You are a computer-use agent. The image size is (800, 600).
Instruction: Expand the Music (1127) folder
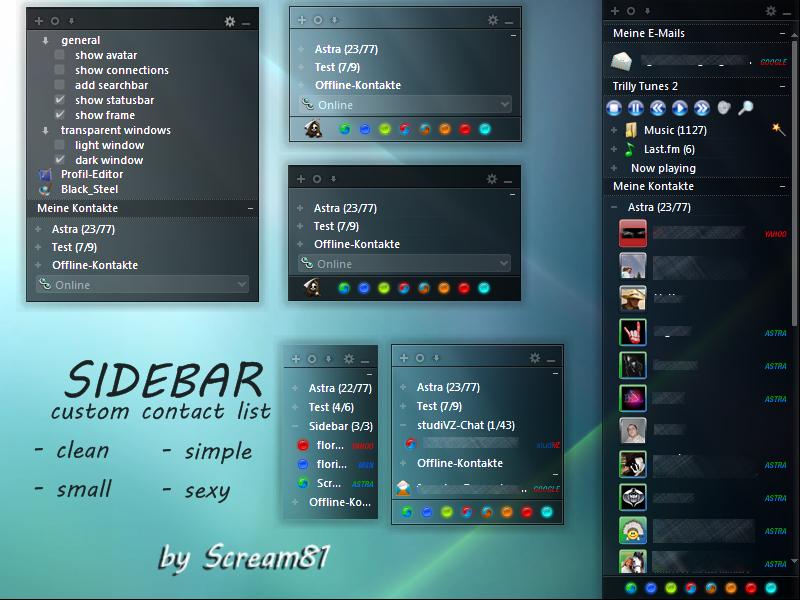tap(614, 130)
